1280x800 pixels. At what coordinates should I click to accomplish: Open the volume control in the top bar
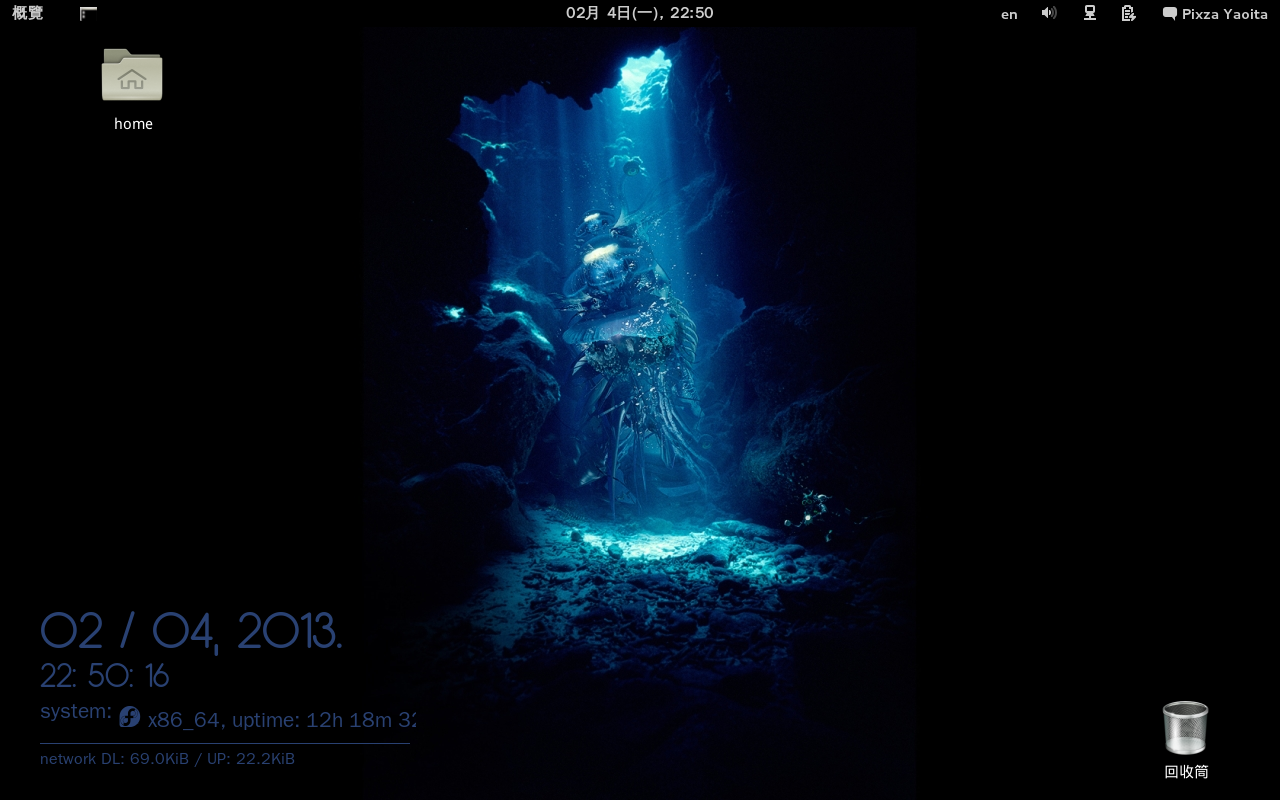point(1049,13)
